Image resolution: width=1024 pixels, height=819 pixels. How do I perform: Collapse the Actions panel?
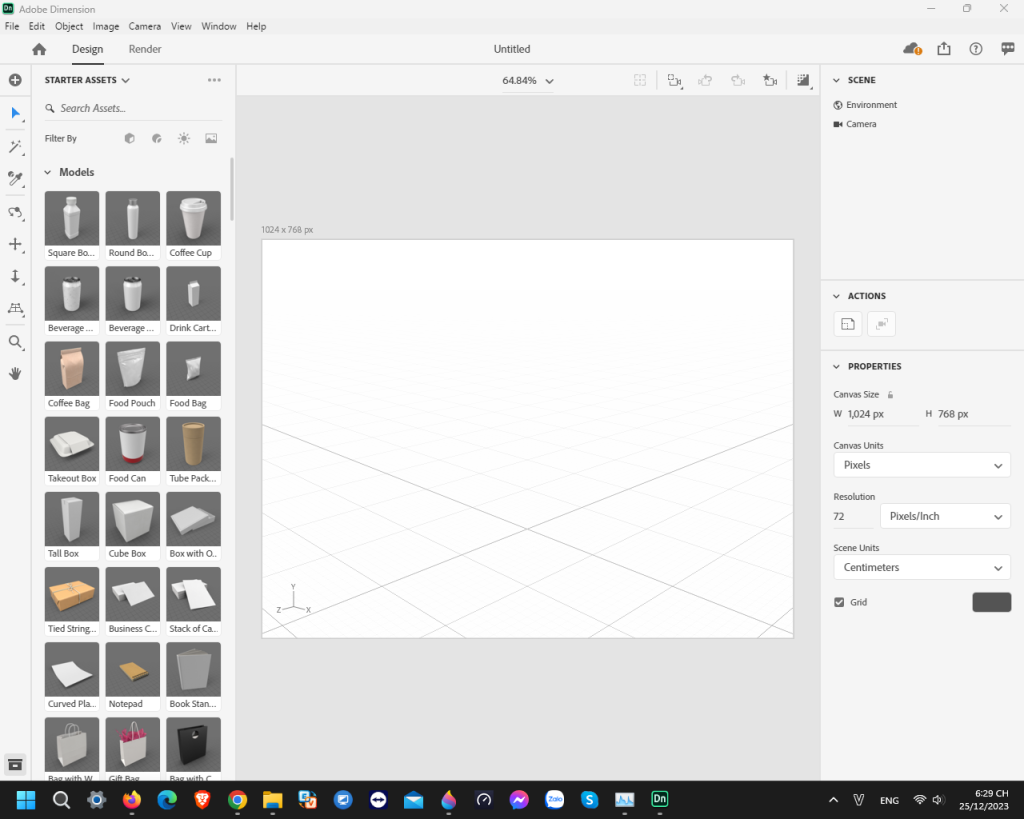[836, 296]
